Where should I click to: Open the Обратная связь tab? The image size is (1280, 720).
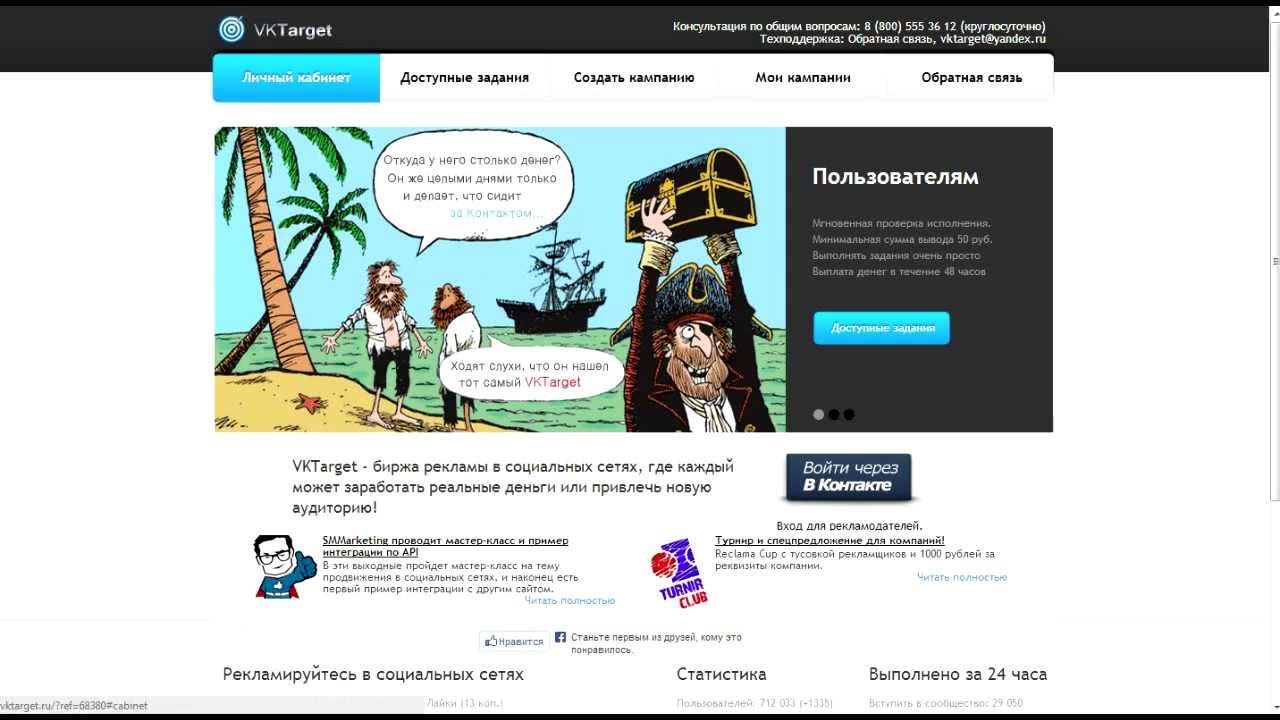[x=971, y=78]
